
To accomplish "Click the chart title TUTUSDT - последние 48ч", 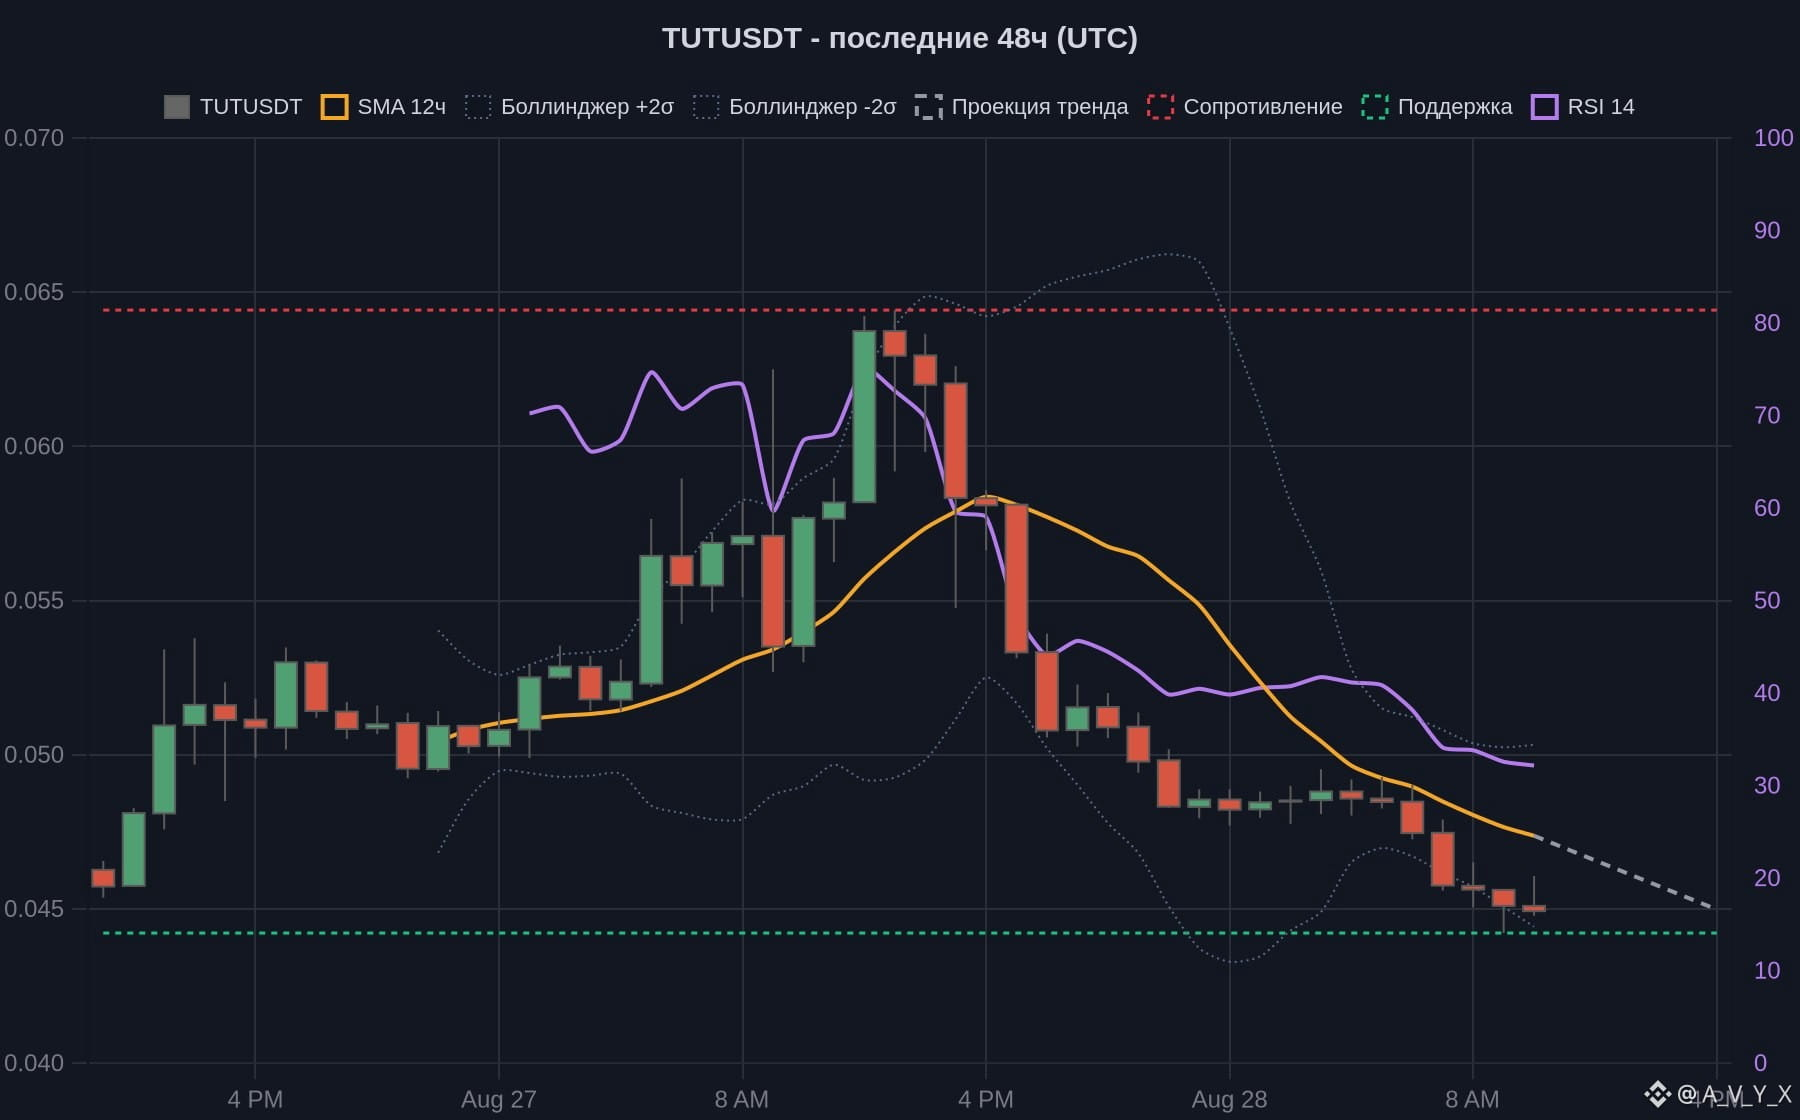I will coord(900,38).
